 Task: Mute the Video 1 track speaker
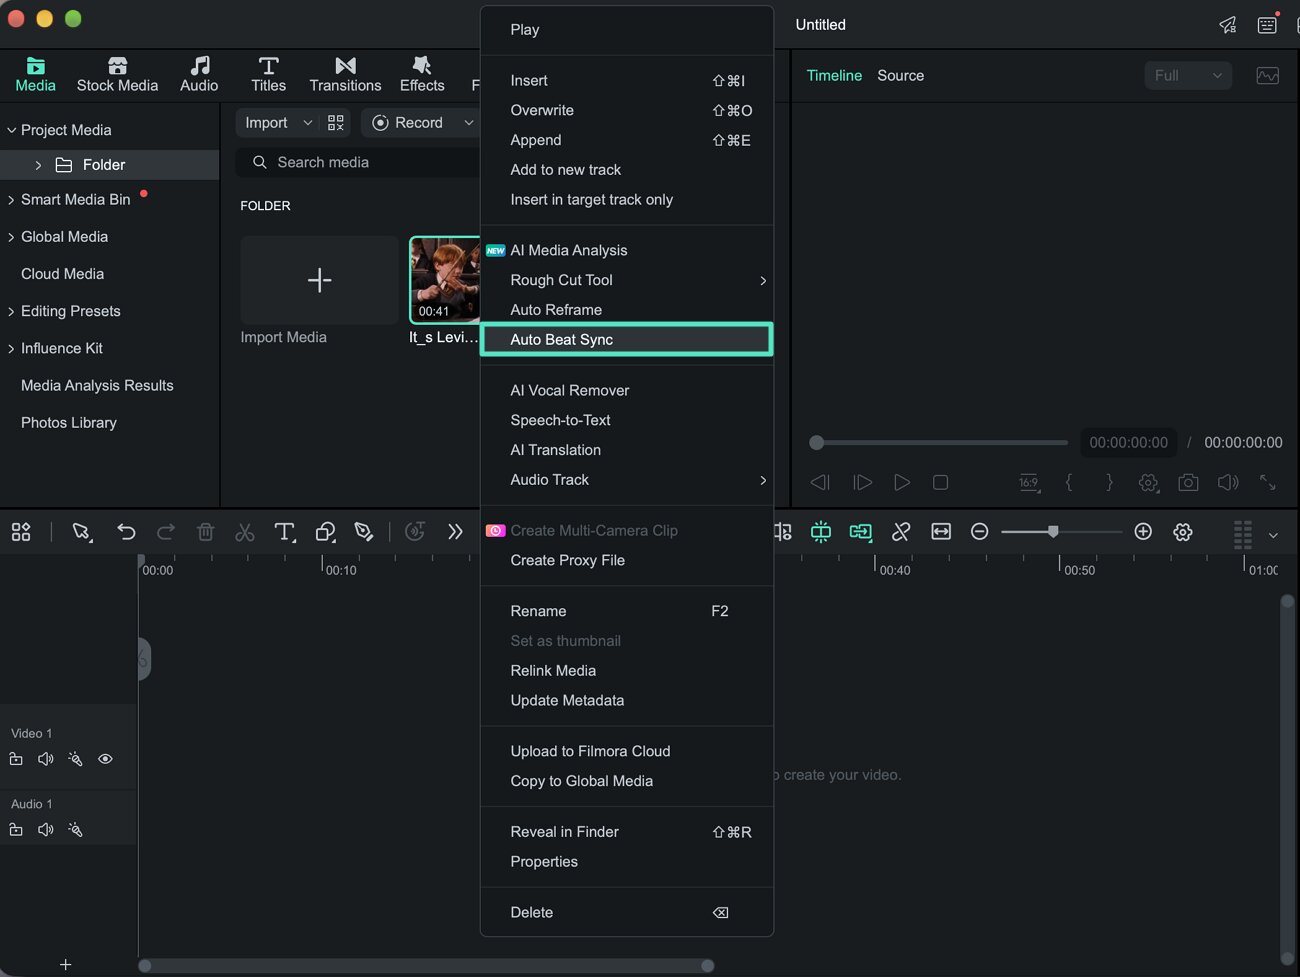tap(46, 760)
